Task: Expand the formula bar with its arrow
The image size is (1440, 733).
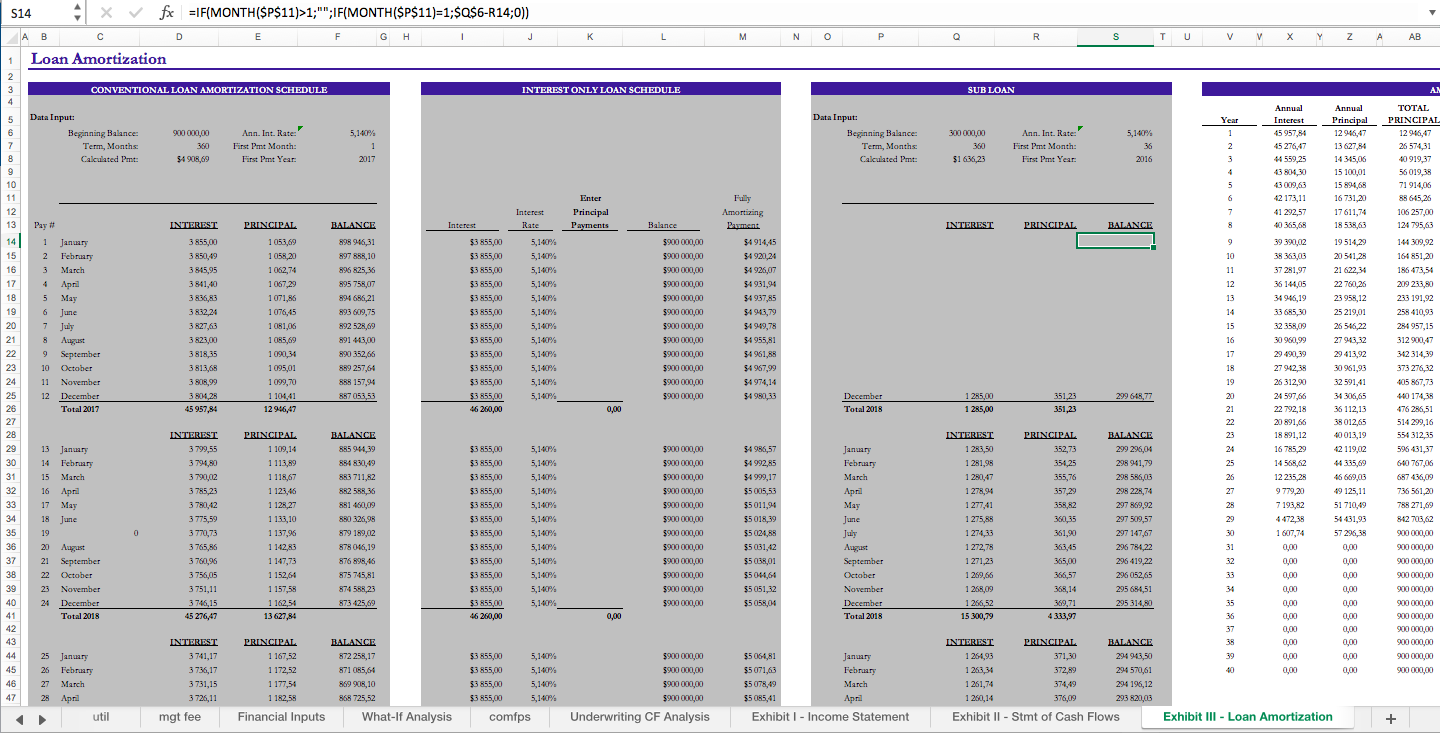Action: coord(1432,13)
